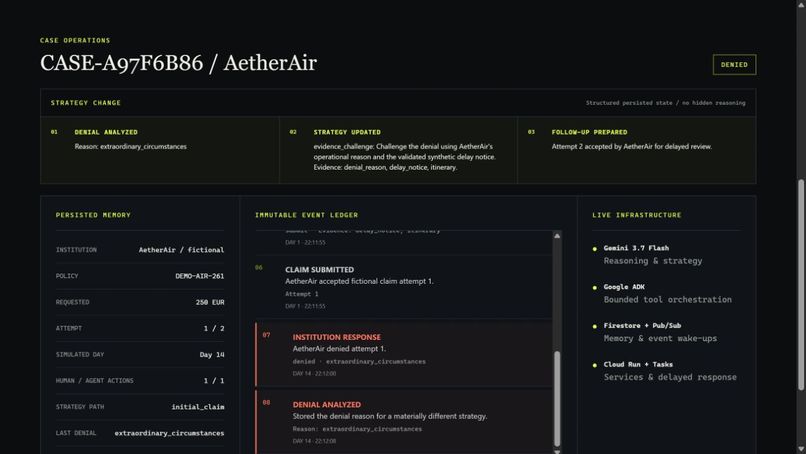Click the DENIED status badge
The width and height of the screenshot is (806, 454).
coord(734,65)
